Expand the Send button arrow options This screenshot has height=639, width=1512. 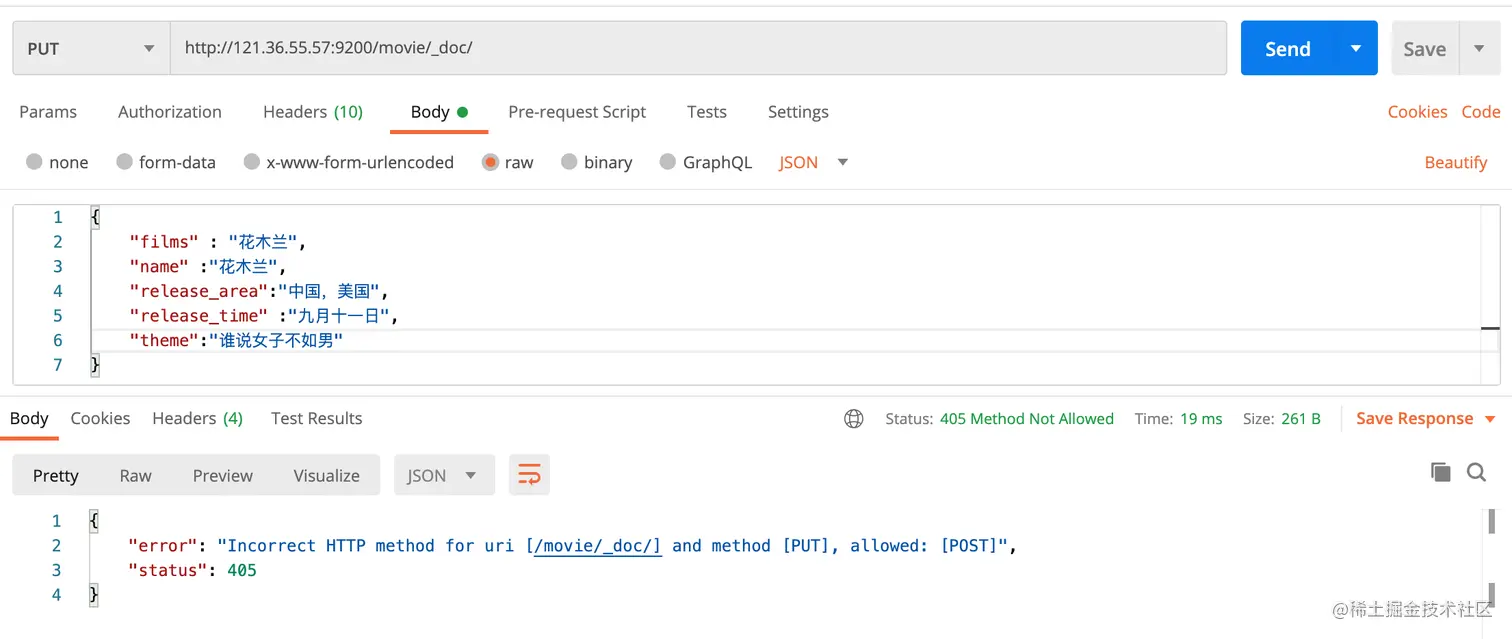click(x=1356, y=48)
